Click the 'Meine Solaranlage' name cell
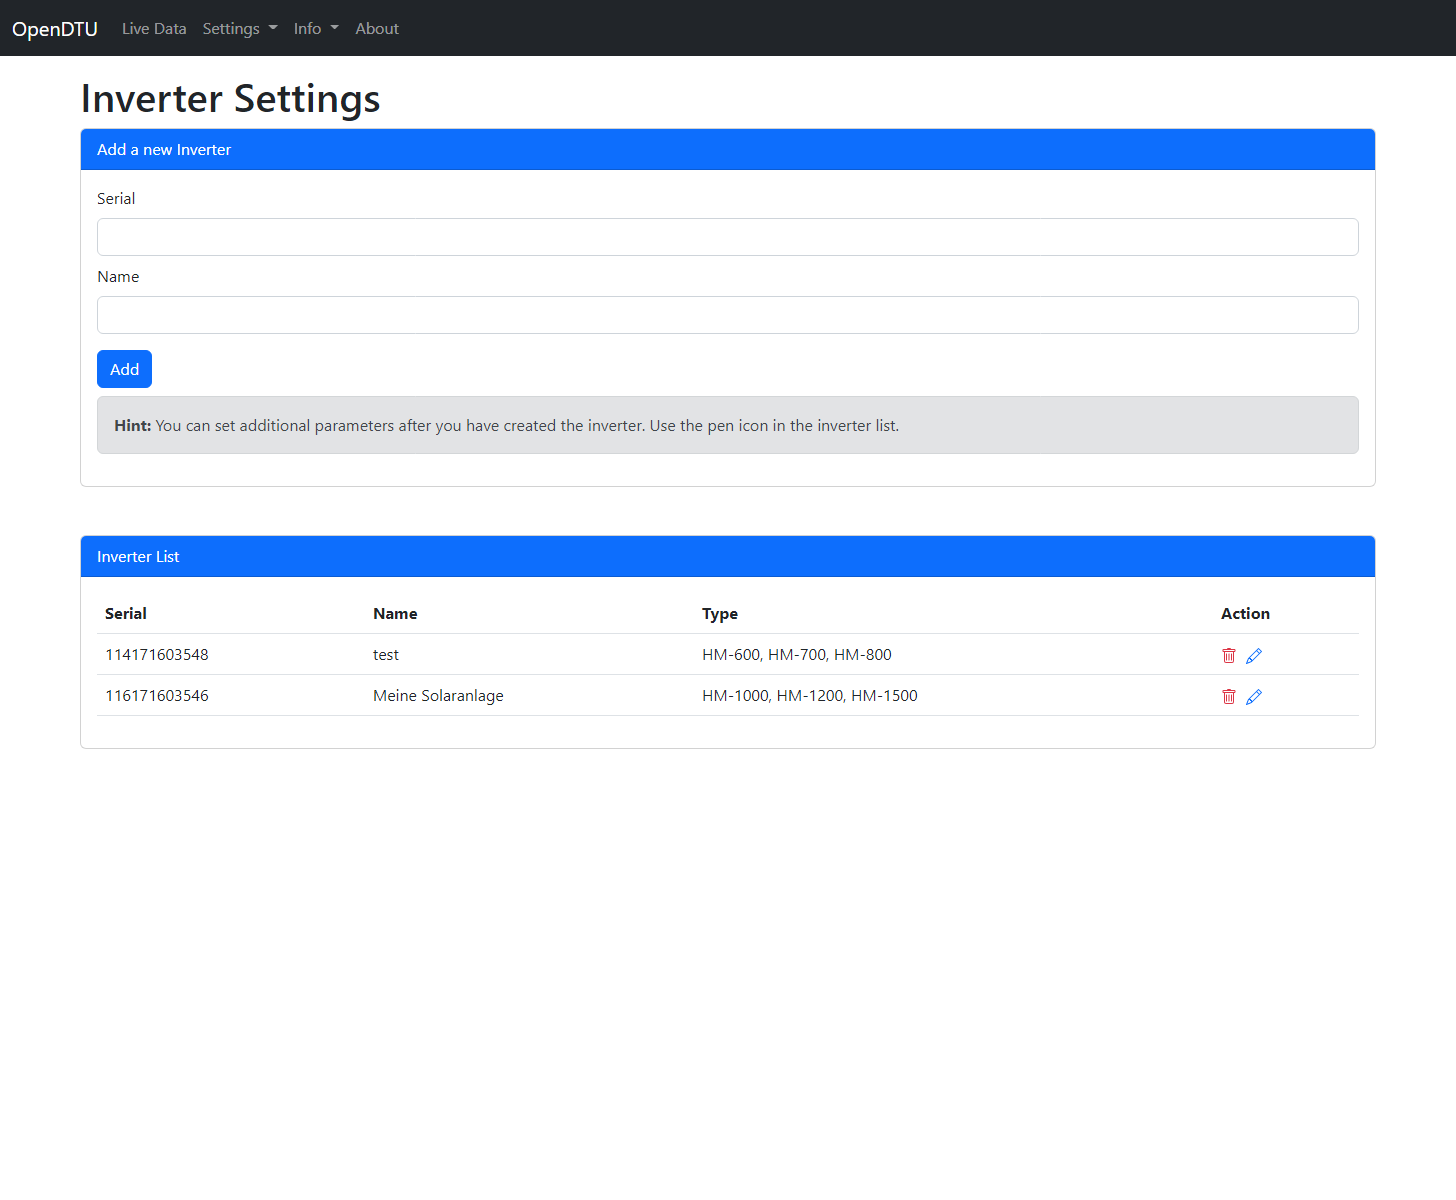 click(438, 696)
